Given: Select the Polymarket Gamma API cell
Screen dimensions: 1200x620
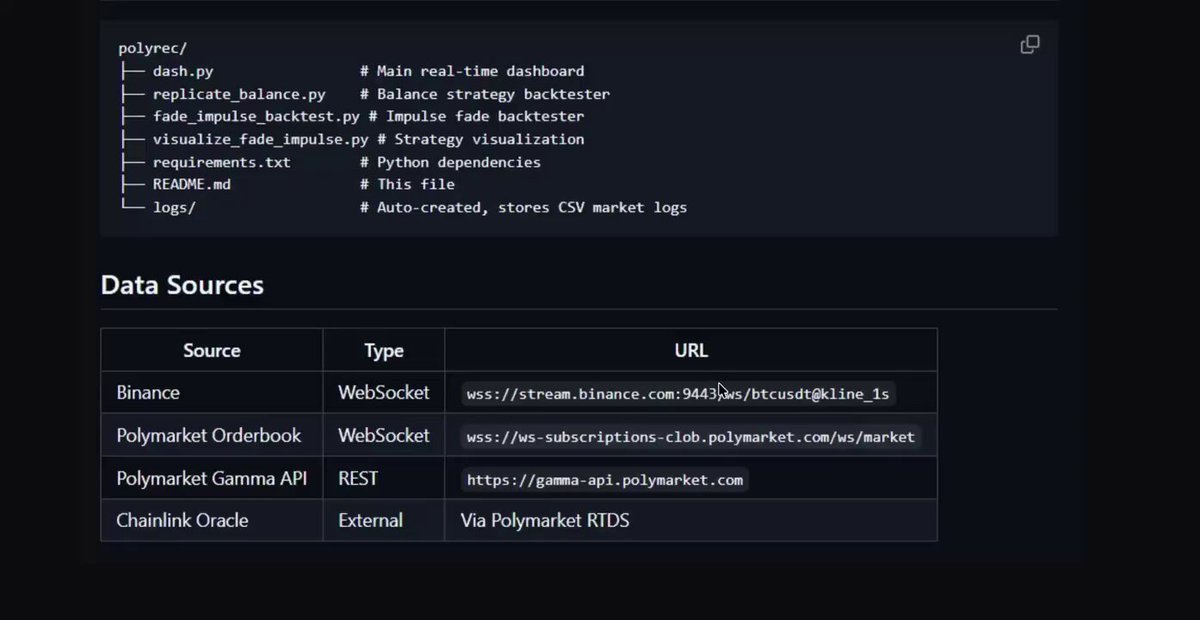Looking at the screenshot, I should click(x=212, y=479).
